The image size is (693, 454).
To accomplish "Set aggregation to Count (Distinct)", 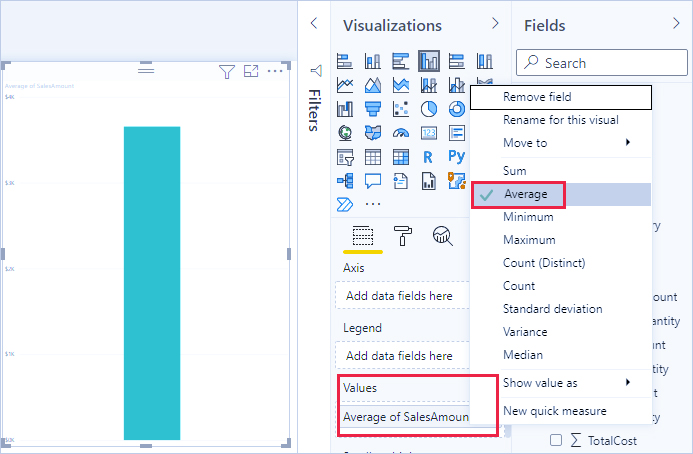I will (x=561, y=263).
